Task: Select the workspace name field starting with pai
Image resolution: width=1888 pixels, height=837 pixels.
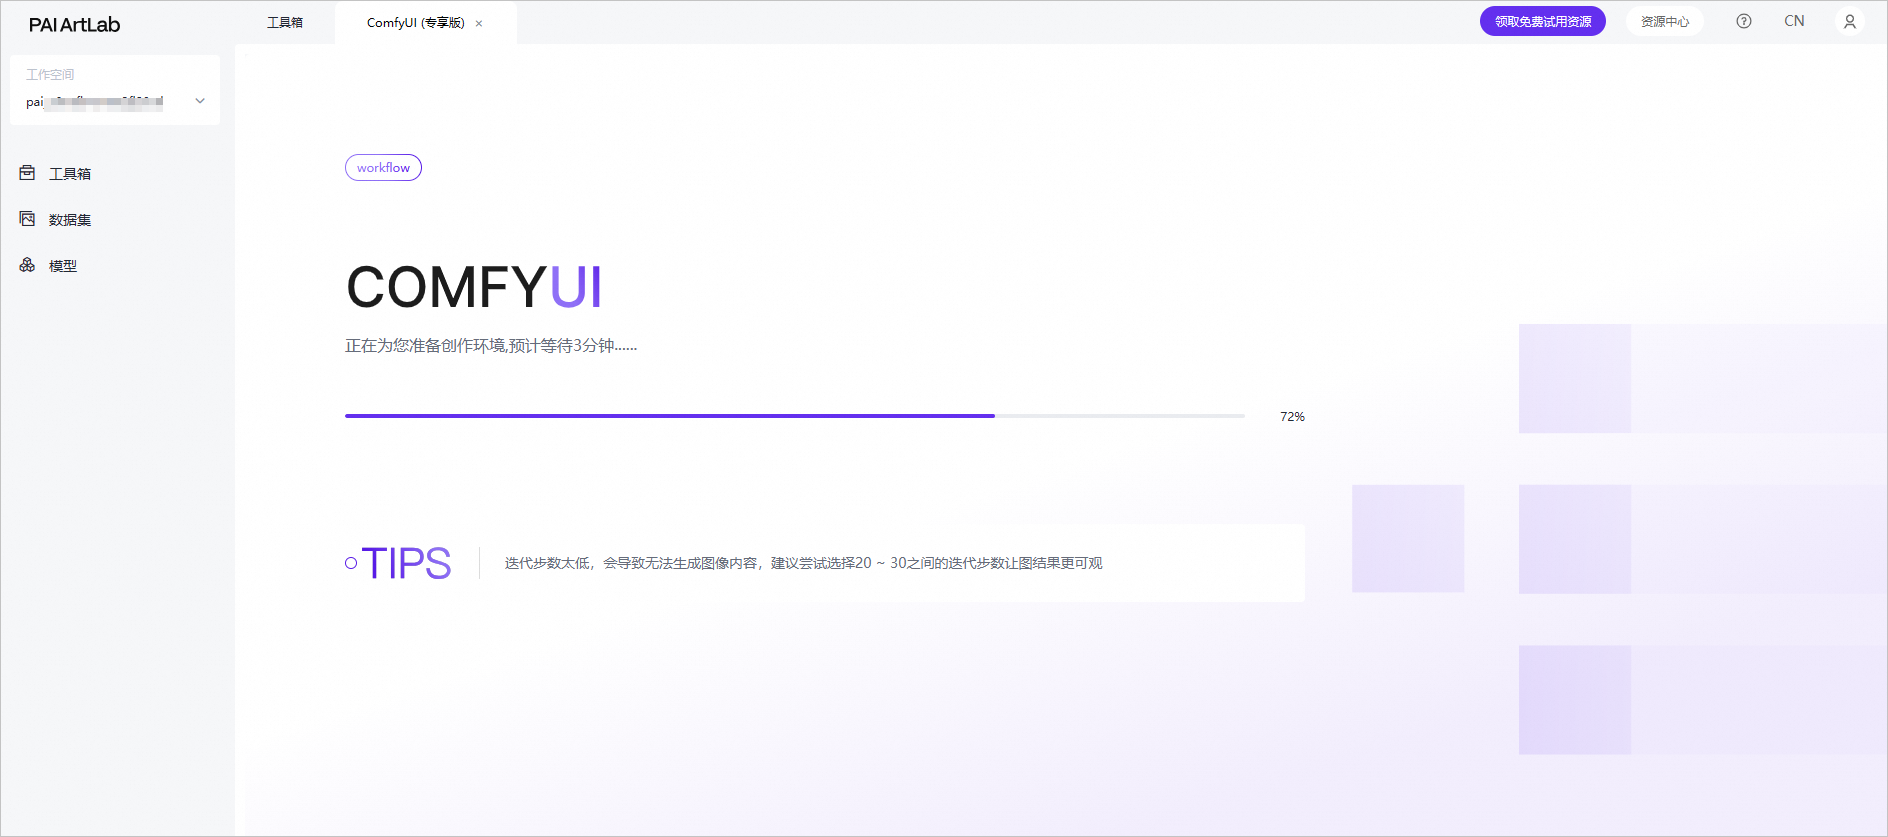Action: pyautogui.click(x=115, y=101)
